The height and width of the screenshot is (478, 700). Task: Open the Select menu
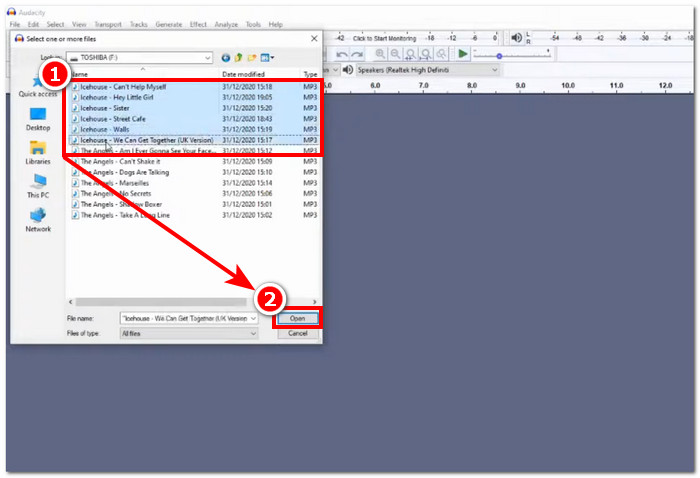[x=55, y=24]
